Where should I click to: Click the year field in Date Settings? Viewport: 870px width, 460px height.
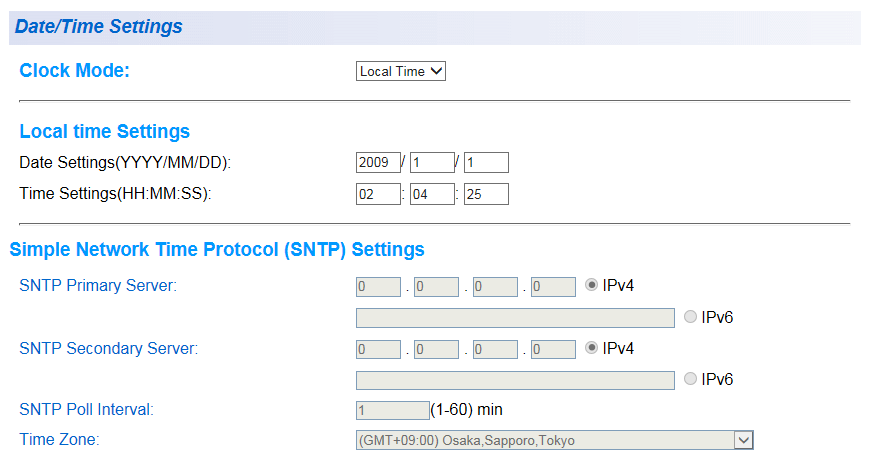tap(378, 162)
